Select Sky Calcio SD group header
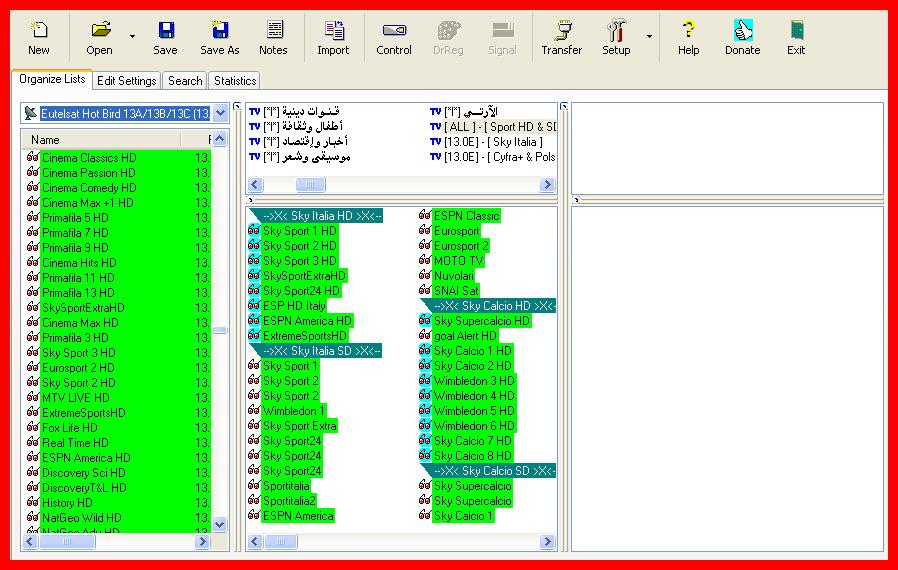Screen dimensions: 898x570 coord(494,471)
